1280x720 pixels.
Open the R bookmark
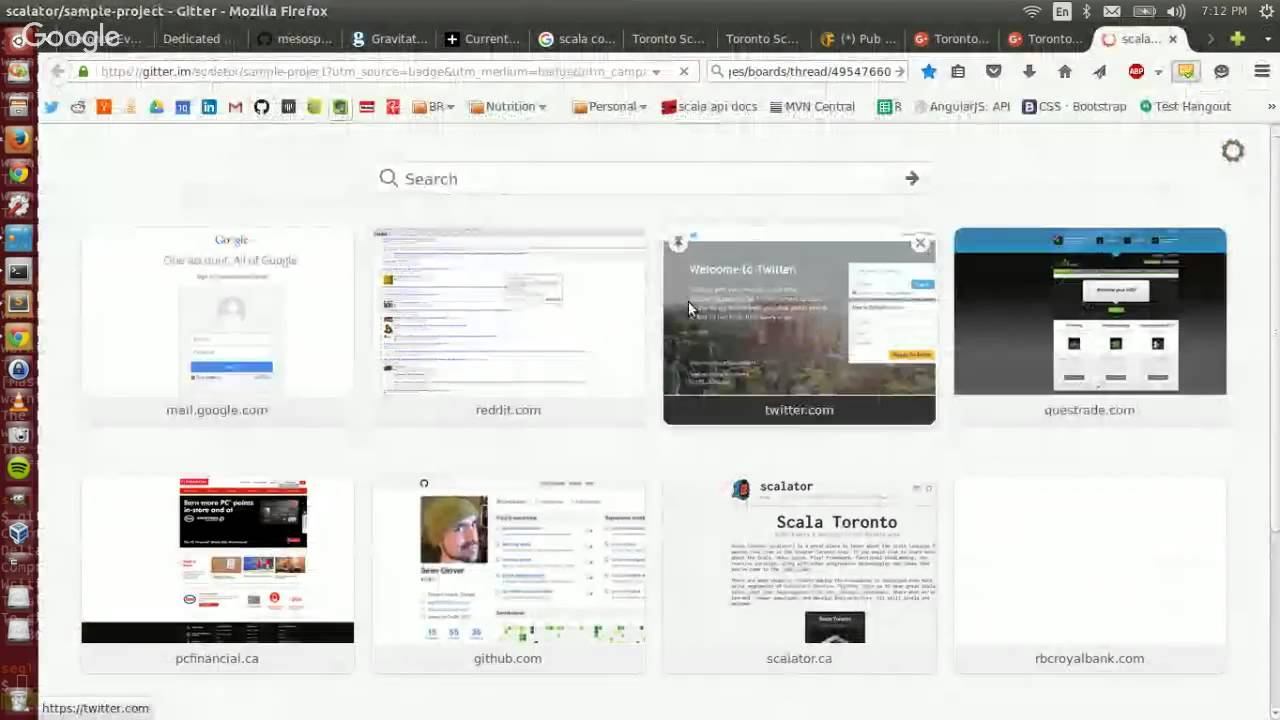[x=889, y=106]
